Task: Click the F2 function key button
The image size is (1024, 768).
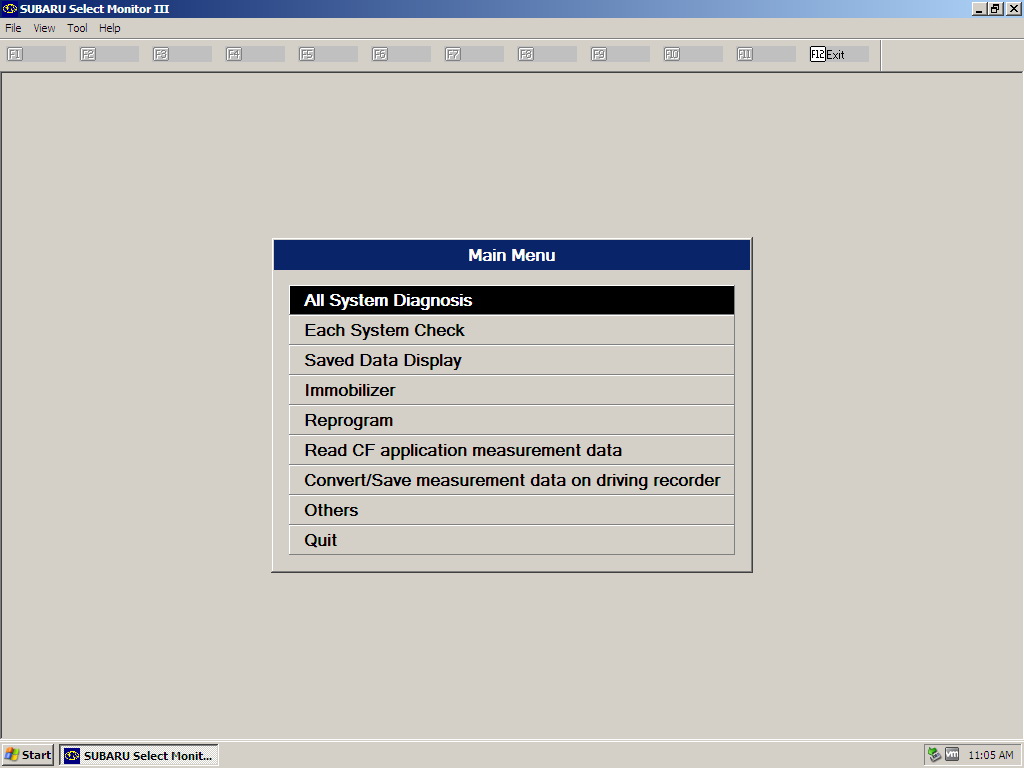Action: 109,54
